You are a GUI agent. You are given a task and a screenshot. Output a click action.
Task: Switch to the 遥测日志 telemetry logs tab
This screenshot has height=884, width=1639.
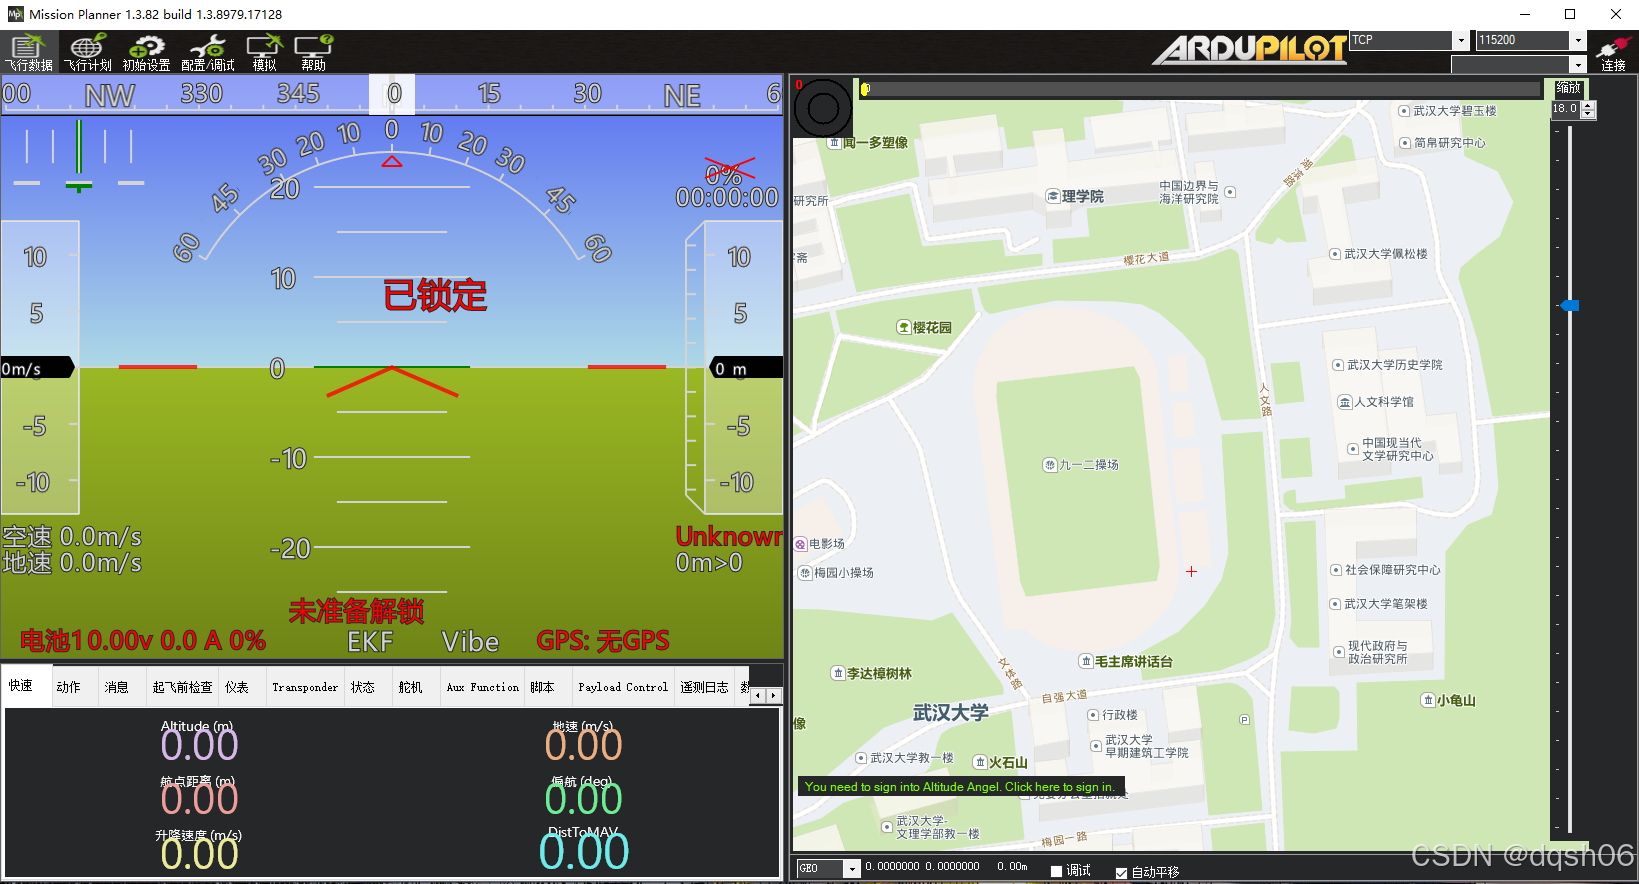[705, 687]
